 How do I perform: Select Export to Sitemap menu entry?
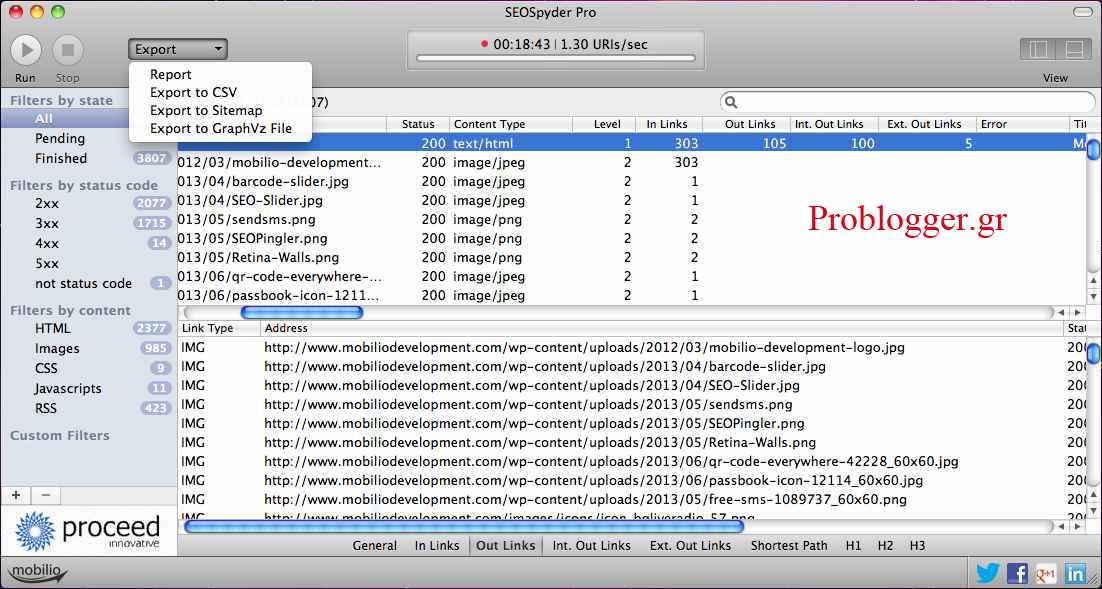coord(206,110)
